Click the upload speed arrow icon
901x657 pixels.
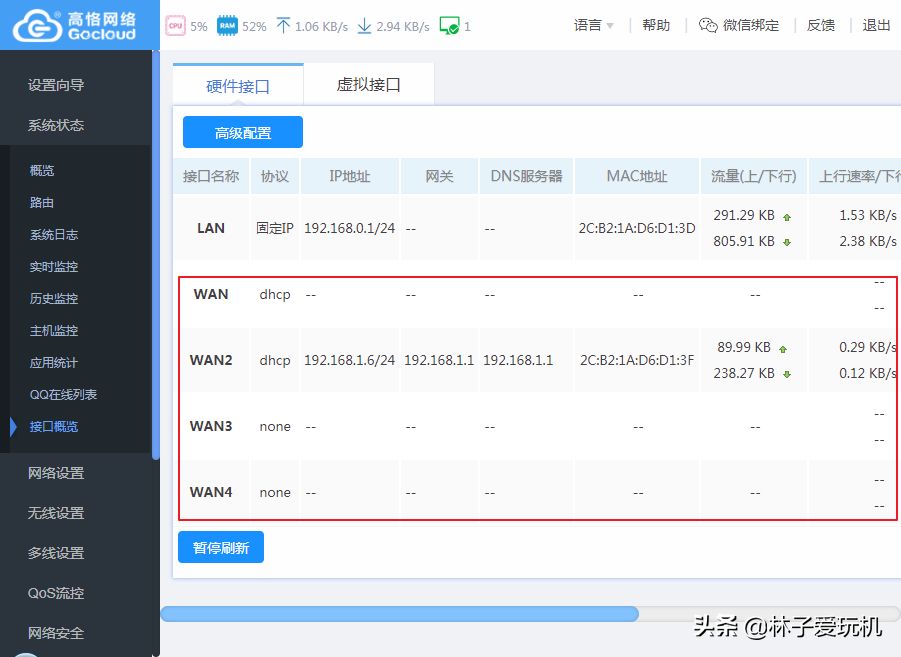coord(283,26)
